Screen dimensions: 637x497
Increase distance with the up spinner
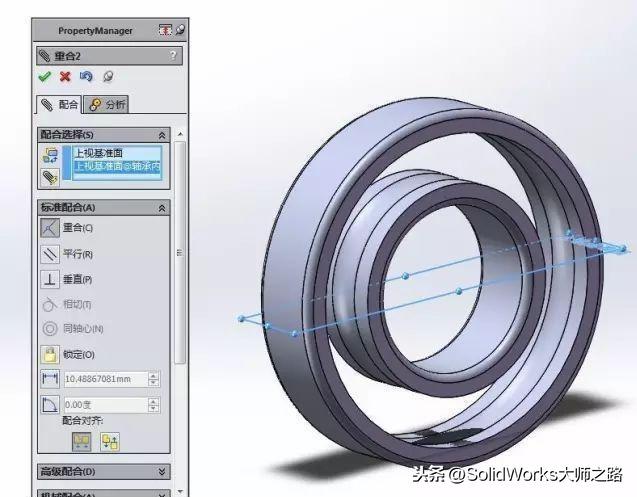pyautogui.click(x=153, y=375)
